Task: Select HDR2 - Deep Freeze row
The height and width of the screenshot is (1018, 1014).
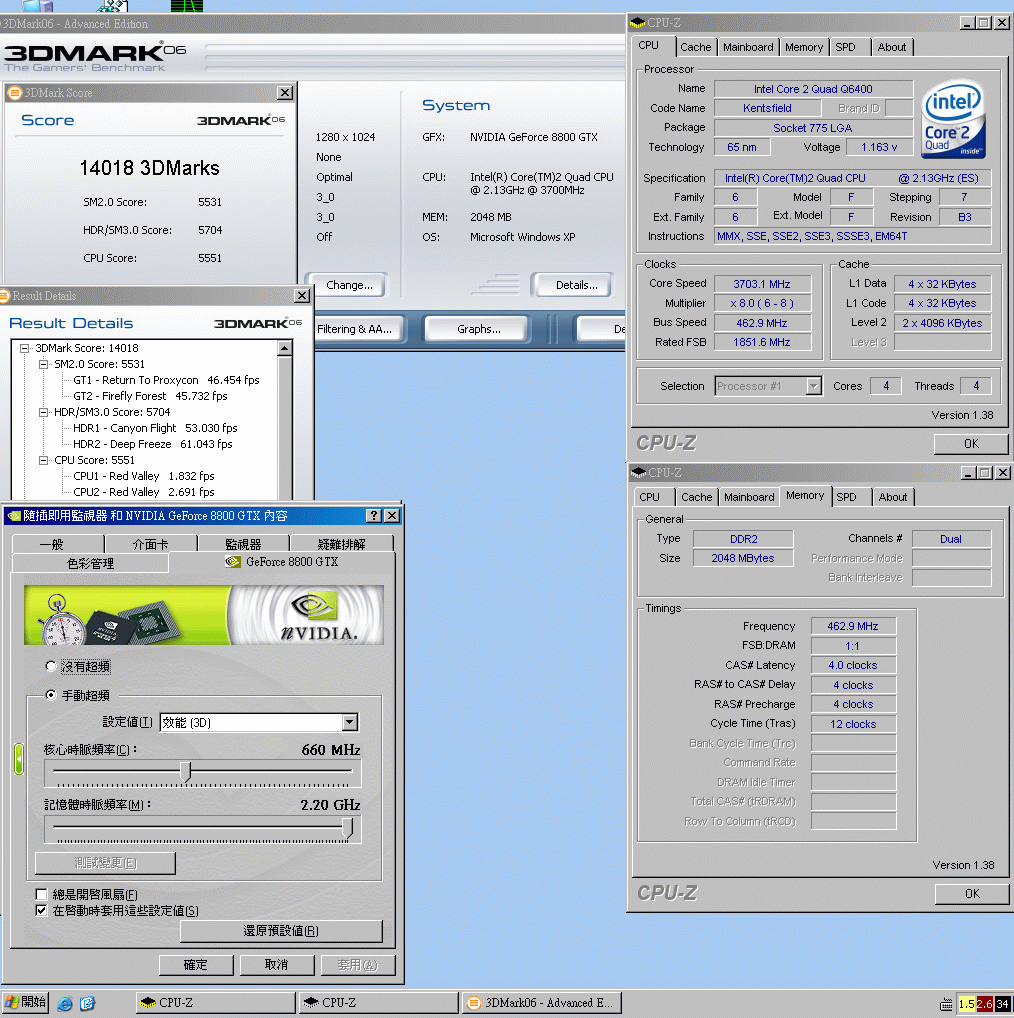Action: [x=153, y=444]
